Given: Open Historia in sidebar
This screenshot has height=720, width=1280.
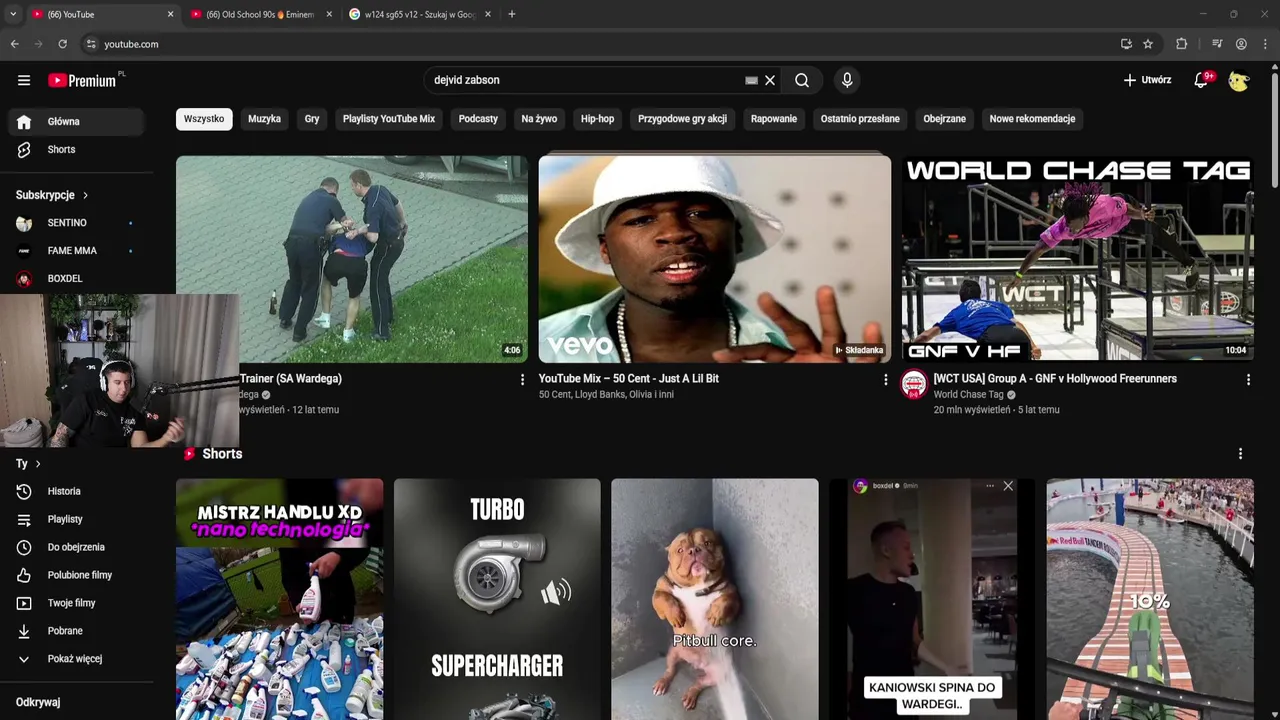Looking at the screenshot, I should (77, 491).
